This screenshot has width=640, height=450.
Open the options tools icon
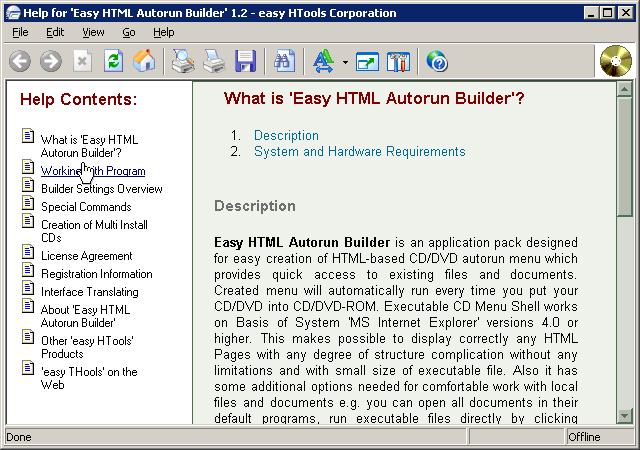[398, 62]
